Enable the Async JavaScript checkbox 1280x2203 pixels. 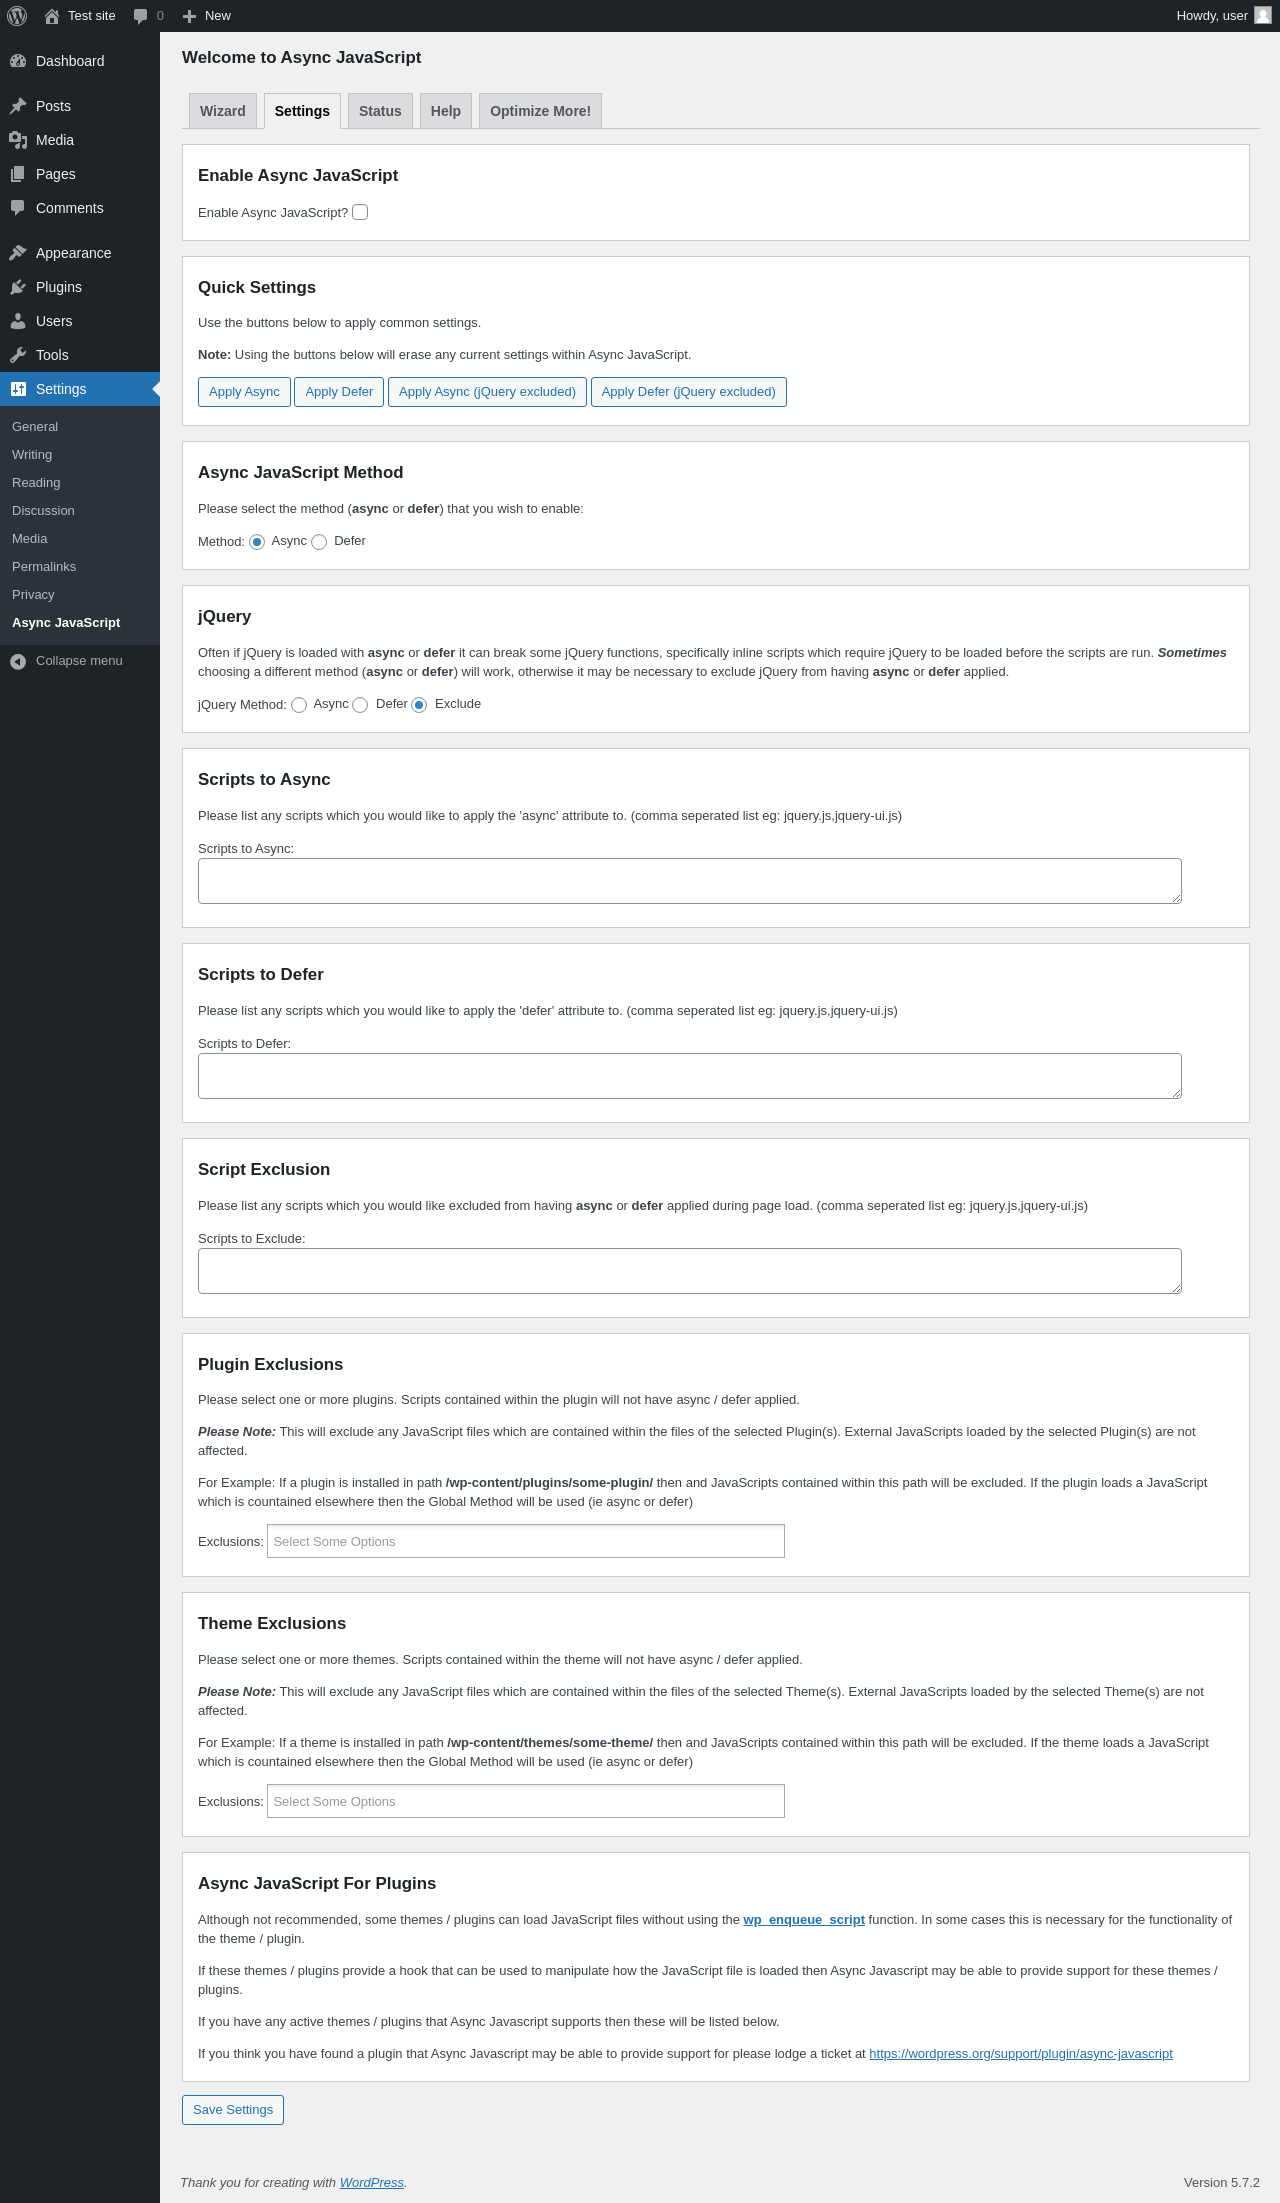coord(360,212)
